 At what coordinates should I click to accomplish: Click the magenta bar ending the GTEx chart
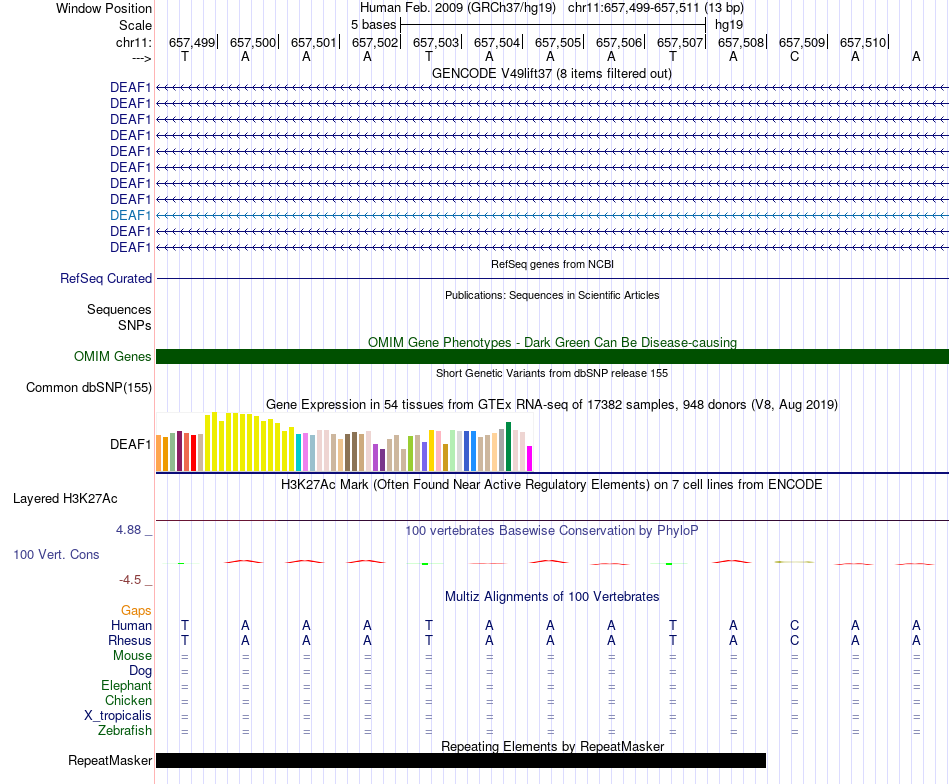click(x=530, y=459)
